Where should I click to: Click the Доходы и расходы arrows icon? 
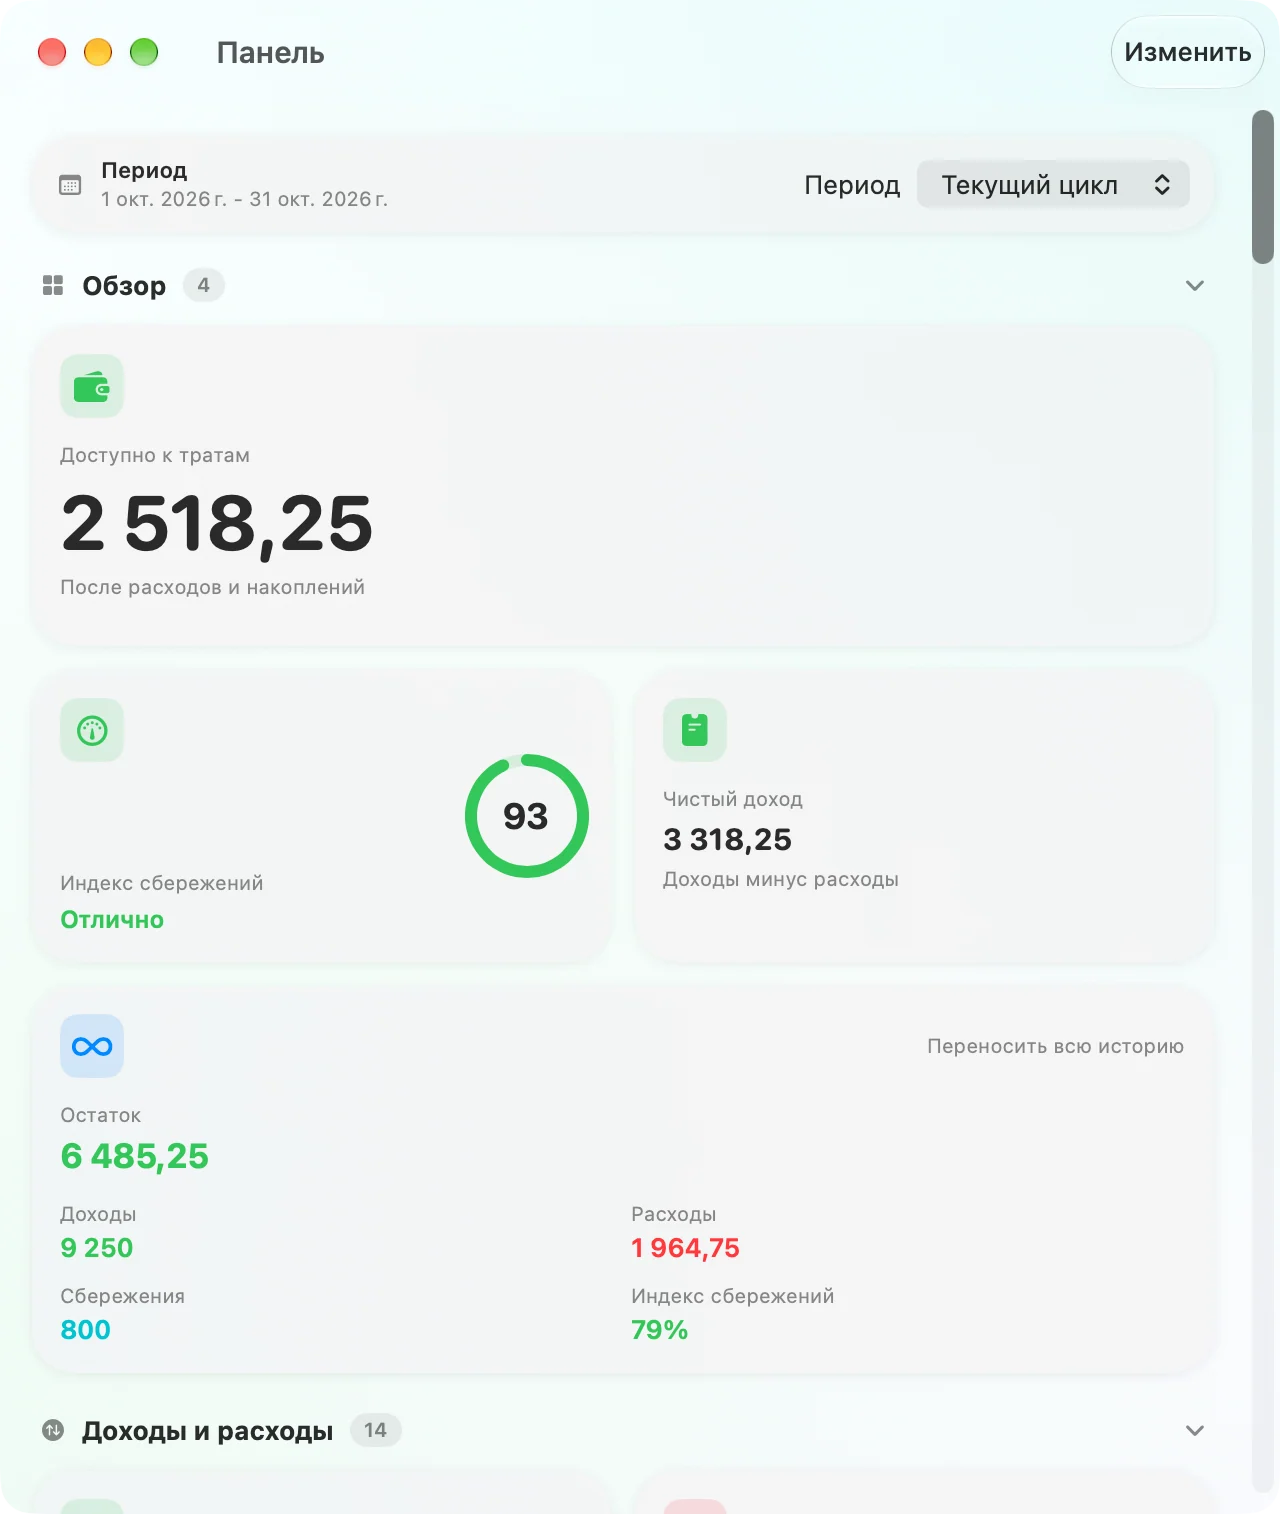pos(53,1431)
